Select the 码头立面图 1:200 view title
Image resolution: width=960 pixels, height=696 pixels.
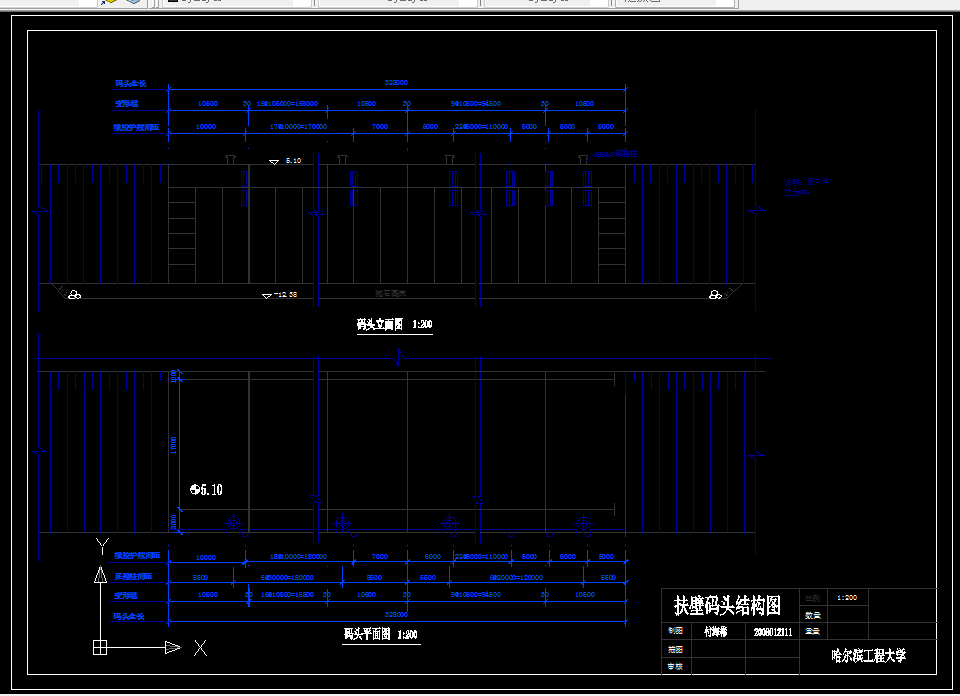(394, 324)
